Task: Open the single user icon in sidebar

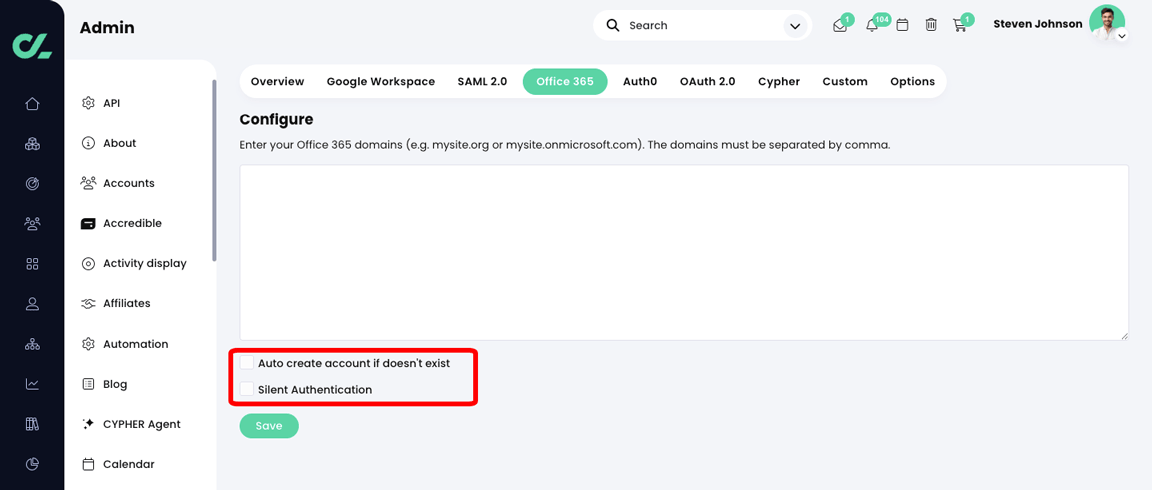Action: coord(32,303)
